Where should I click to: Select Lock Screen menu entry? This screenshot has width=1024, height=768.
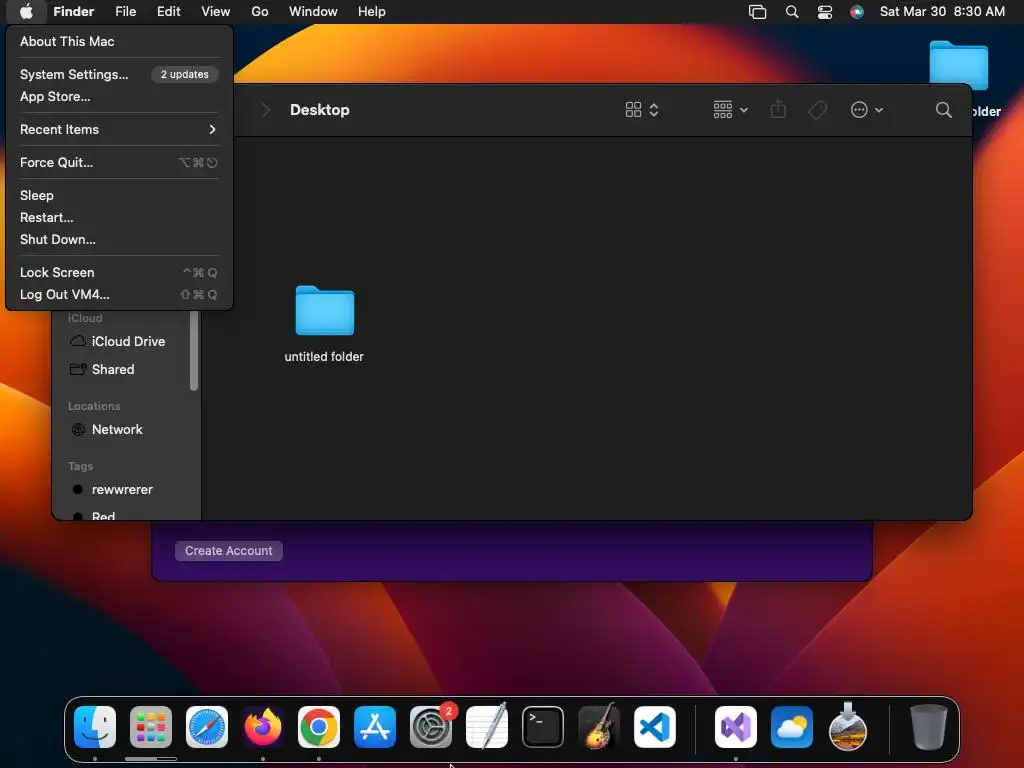pyautogui.click(x=119, y=272)
